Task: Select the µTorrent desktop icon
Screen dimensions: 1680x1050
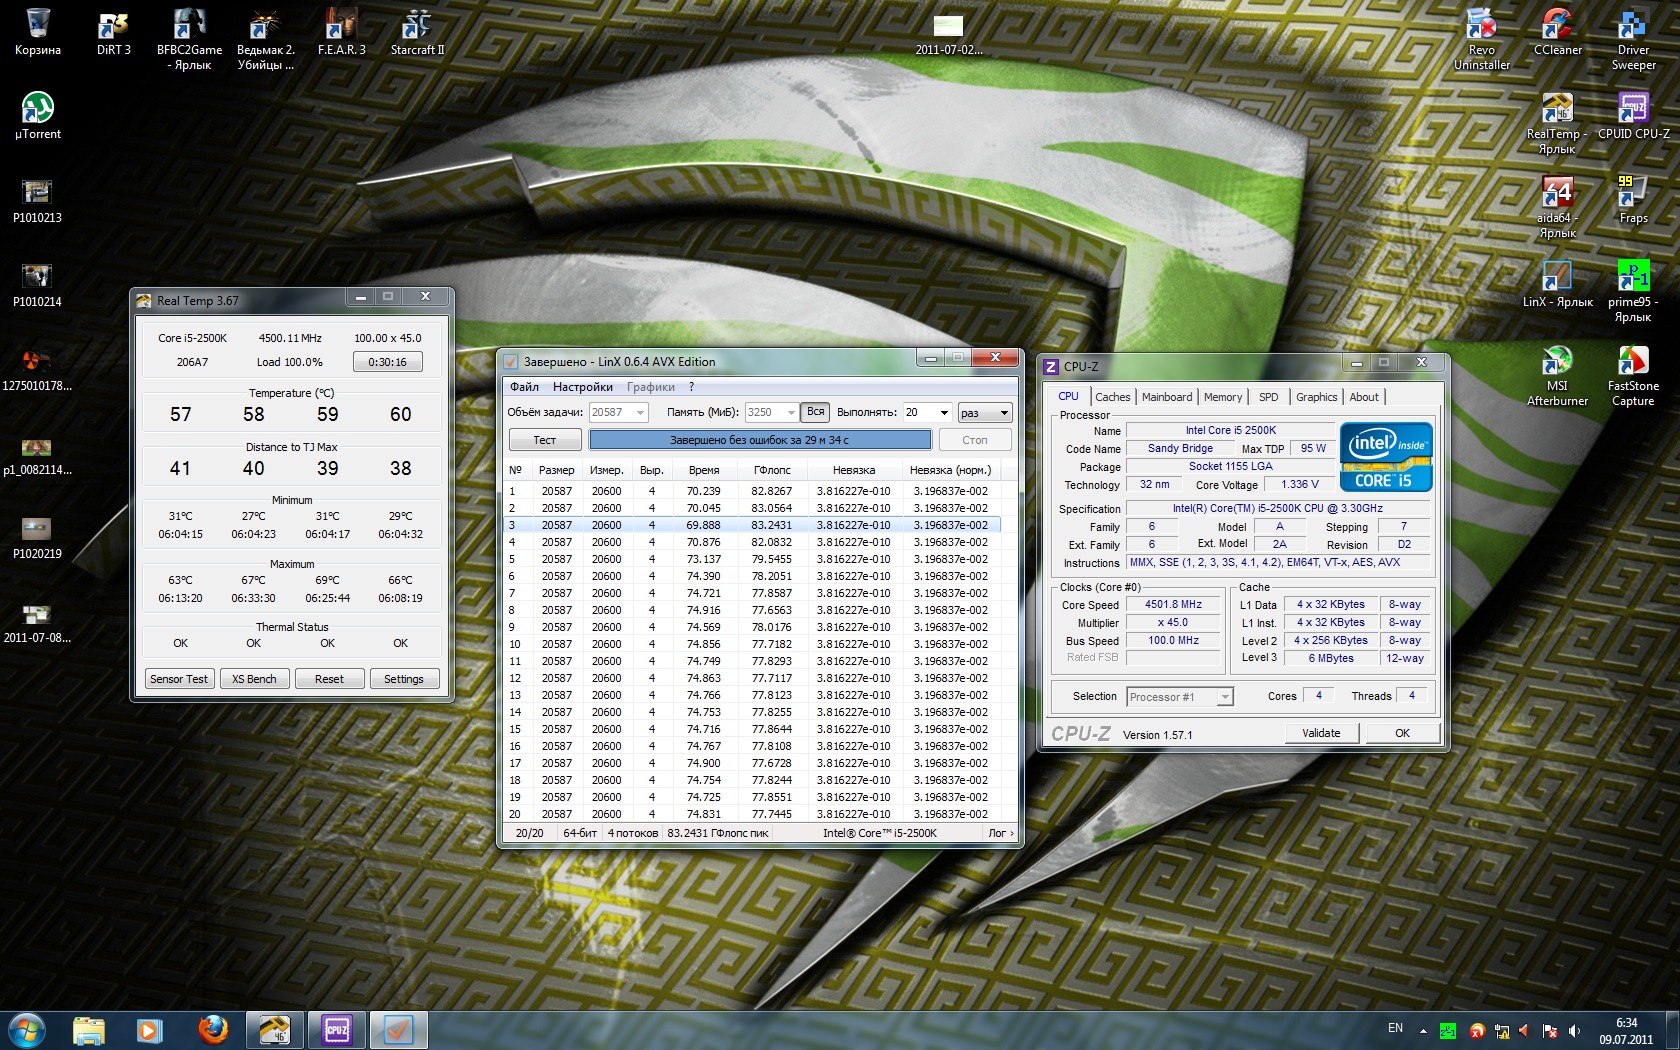Action: (x=38, y=115)
